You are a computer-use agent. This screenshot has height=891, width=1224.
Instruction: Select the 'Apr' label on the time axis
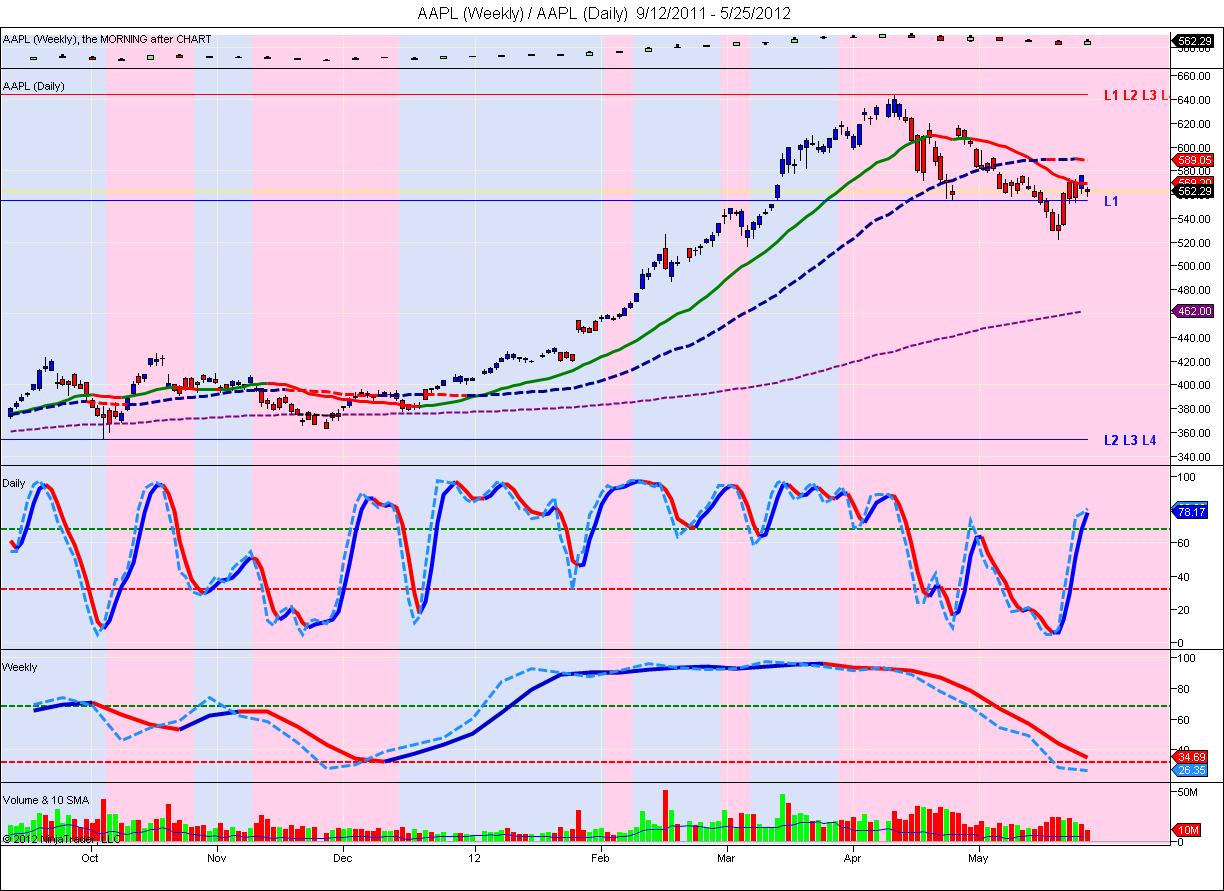tap(853, 858)
